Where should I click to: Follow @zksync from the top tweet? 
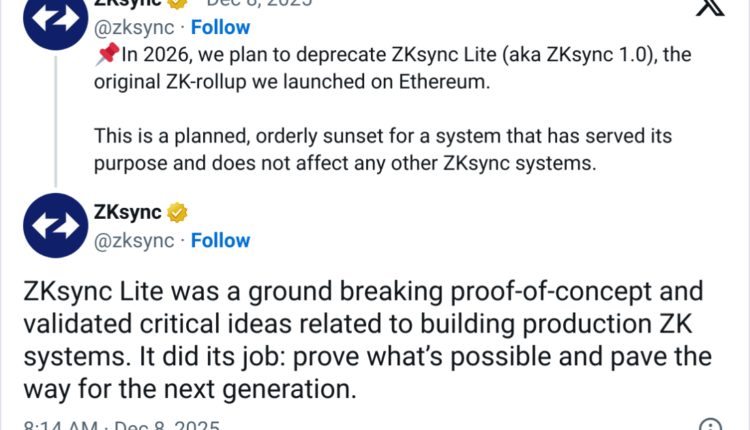(220, 28)
